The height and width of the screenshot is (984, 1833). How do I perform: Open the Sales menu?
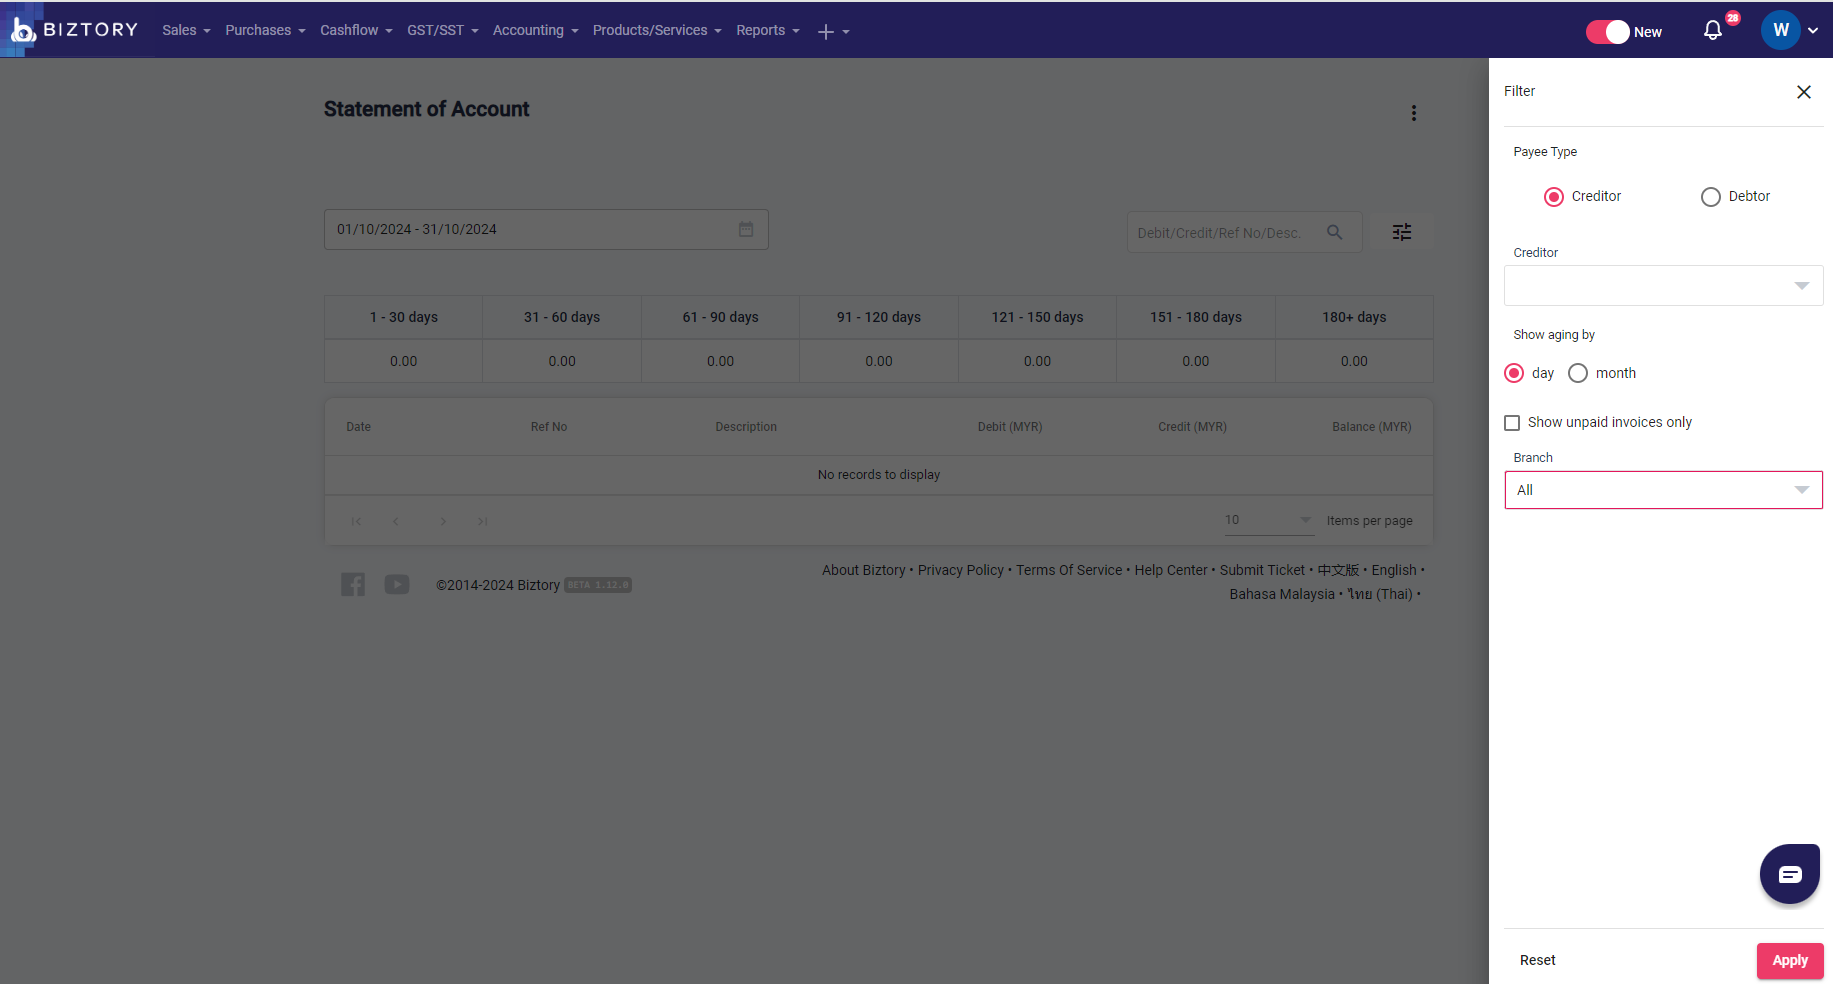186,30
